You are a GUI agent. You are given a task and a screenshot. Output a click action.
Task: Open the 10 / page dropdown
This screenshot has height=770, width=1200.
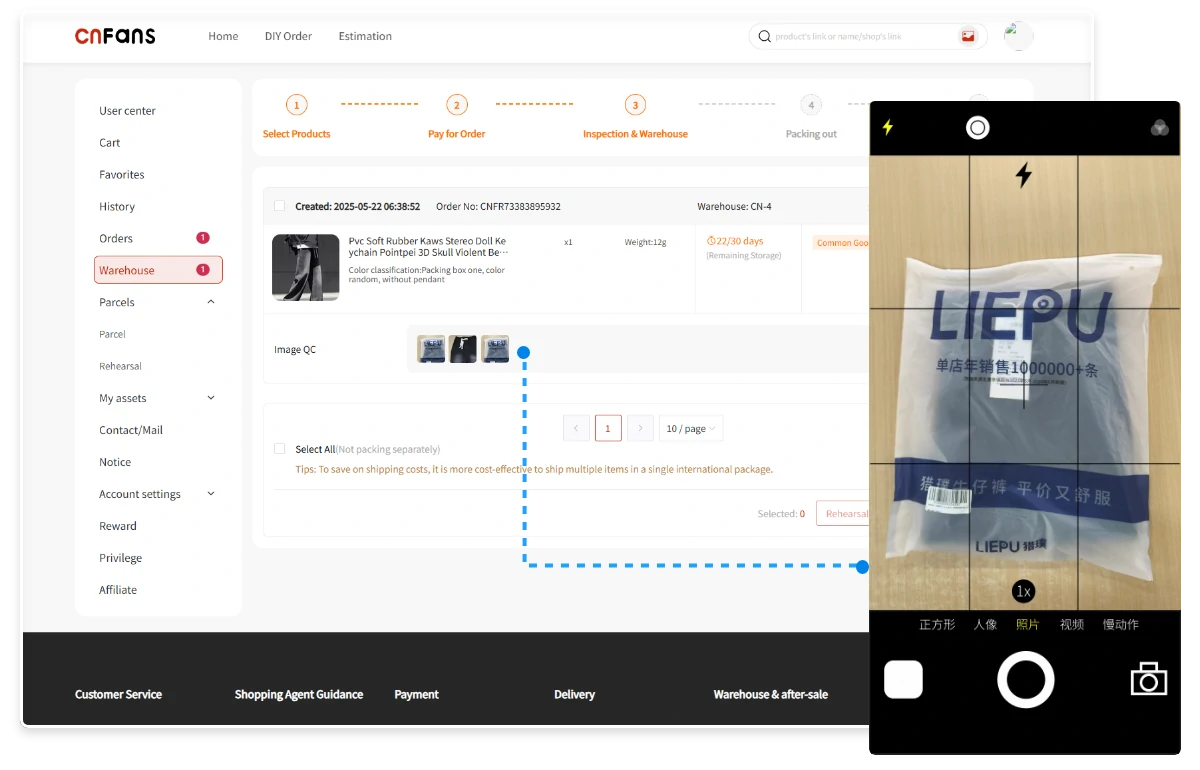691,428
